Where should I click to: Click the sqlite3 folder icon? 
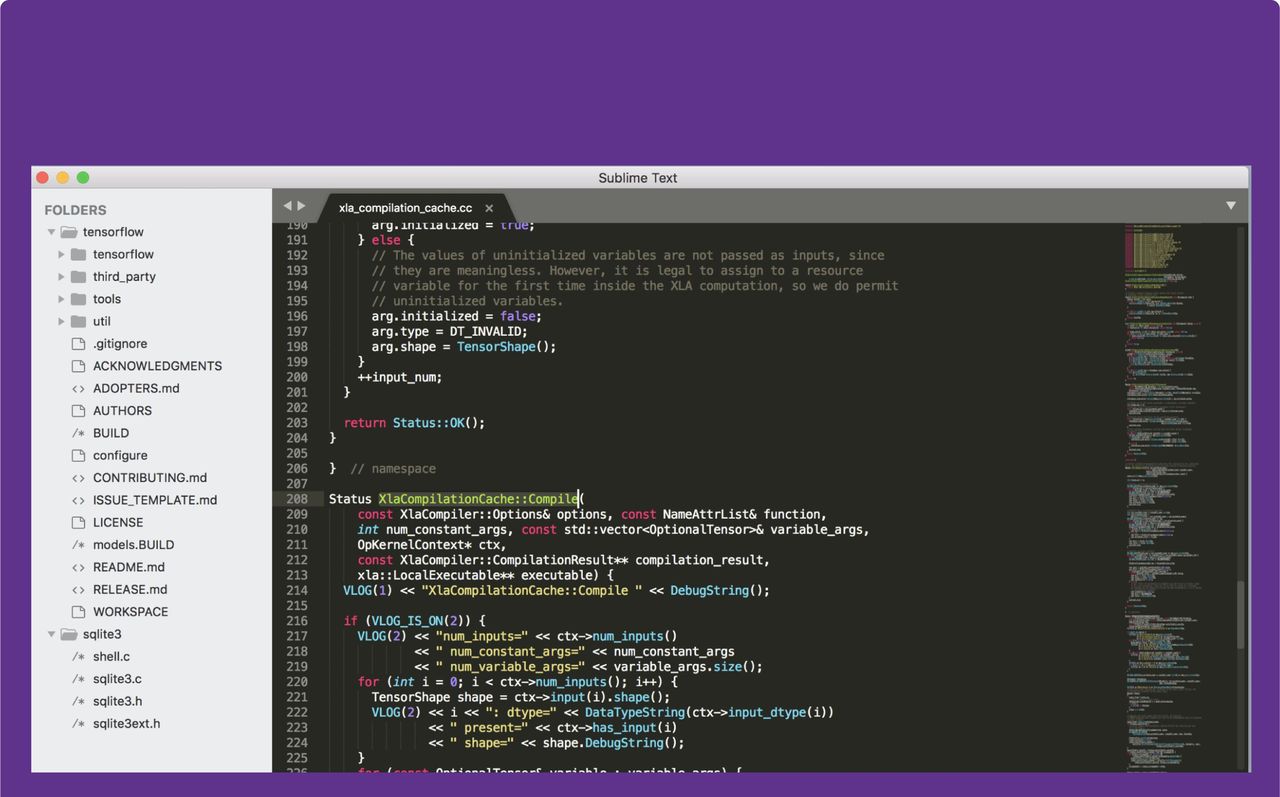pos(68,634)
